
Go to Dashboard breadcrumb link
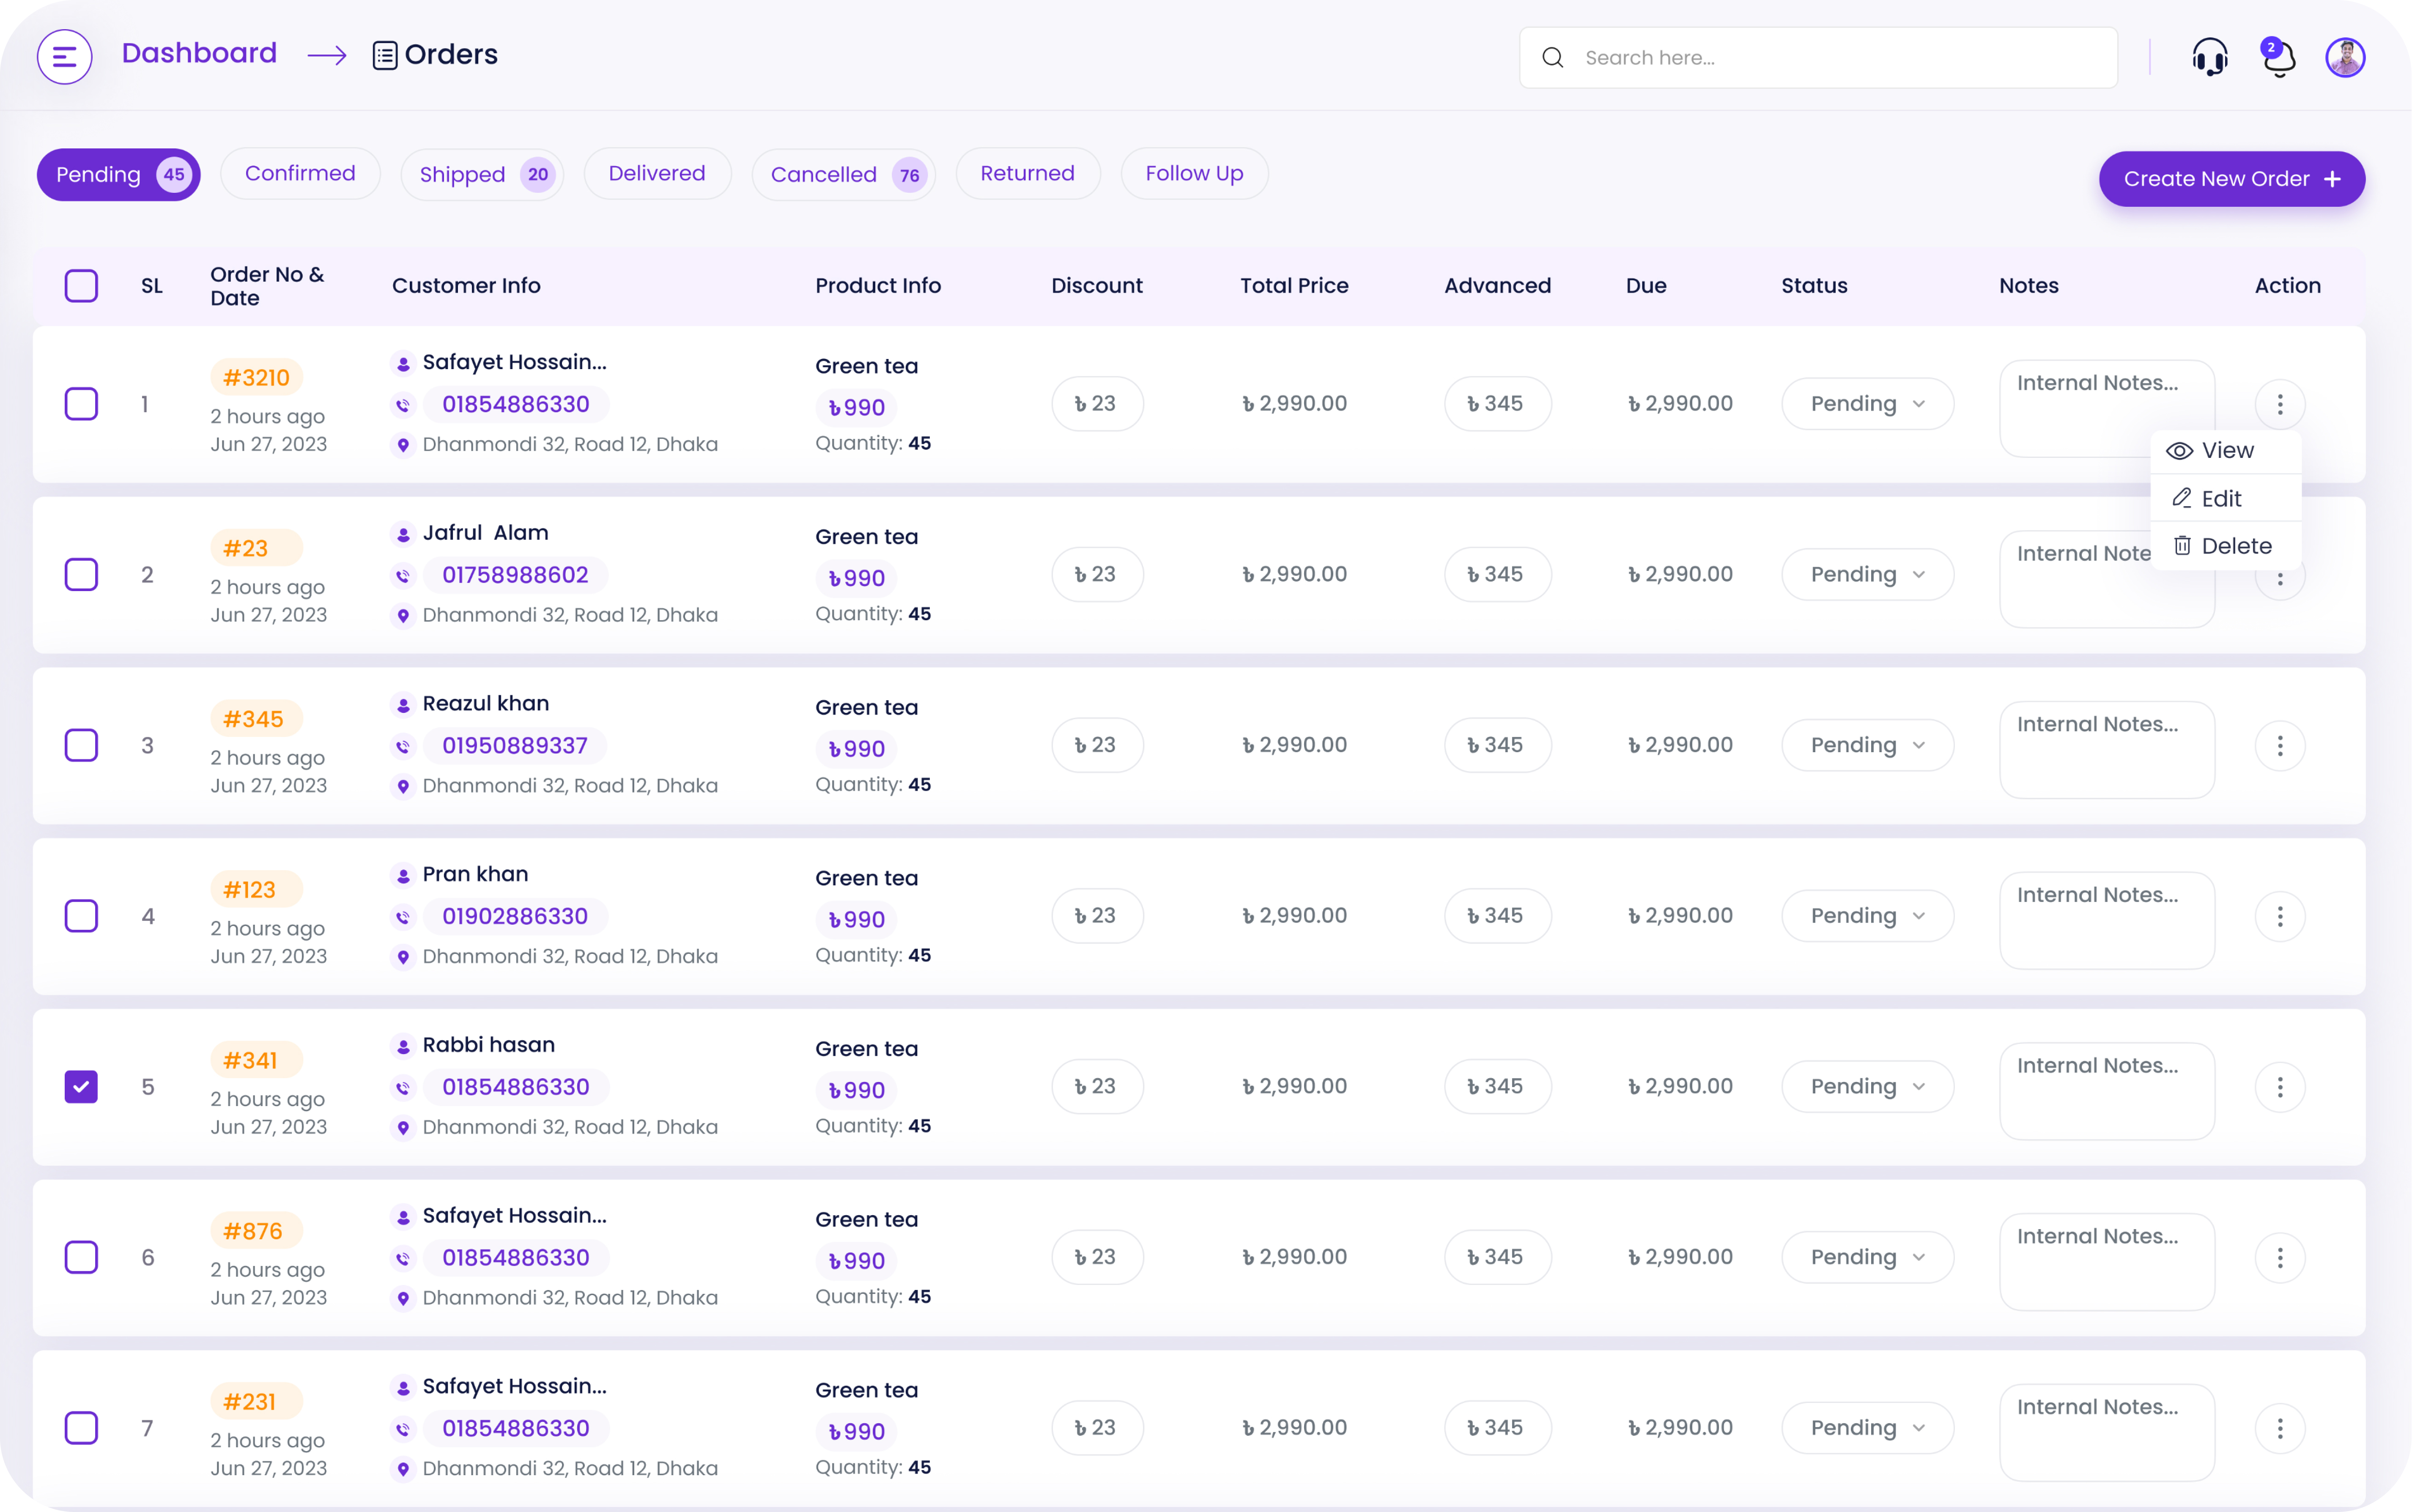tap(199, 53)
